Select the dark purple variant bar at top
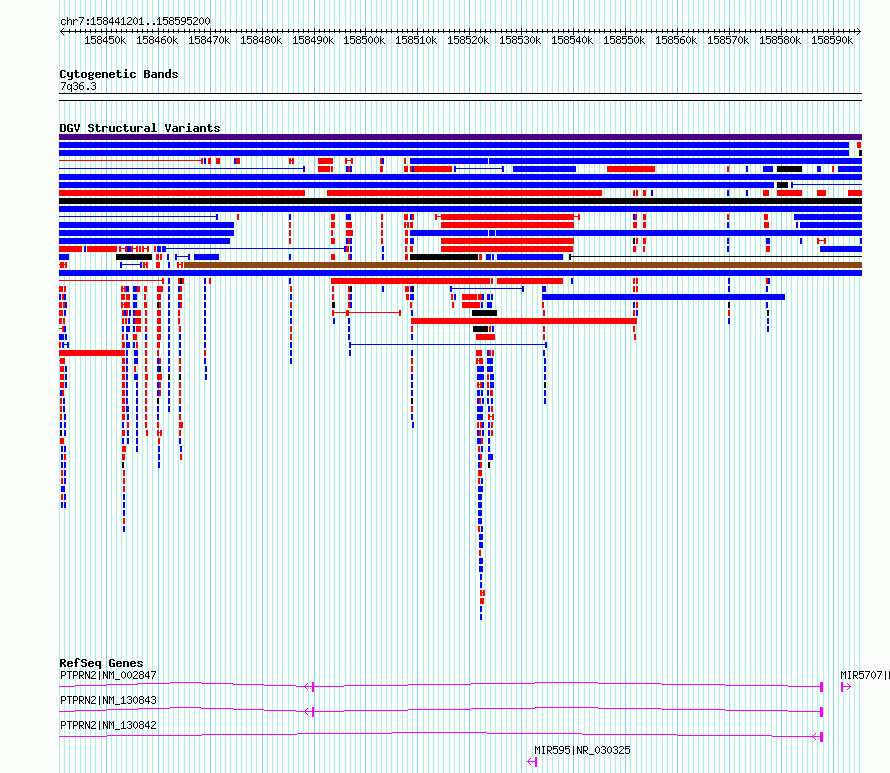This screenshot has height=773, width=890. [460, 137]
